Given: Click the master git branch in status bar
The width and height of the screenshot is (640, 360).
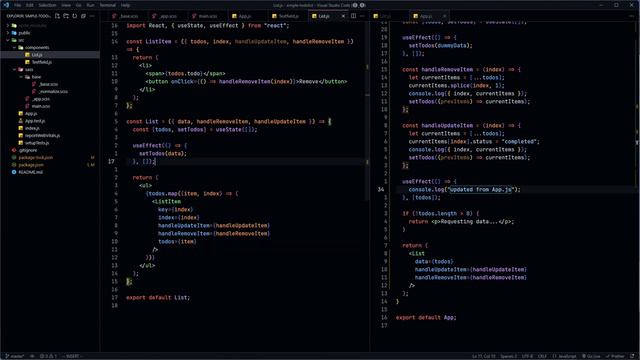Looking at the screenshot, I should pyautogui.click(x=15, y=356).
